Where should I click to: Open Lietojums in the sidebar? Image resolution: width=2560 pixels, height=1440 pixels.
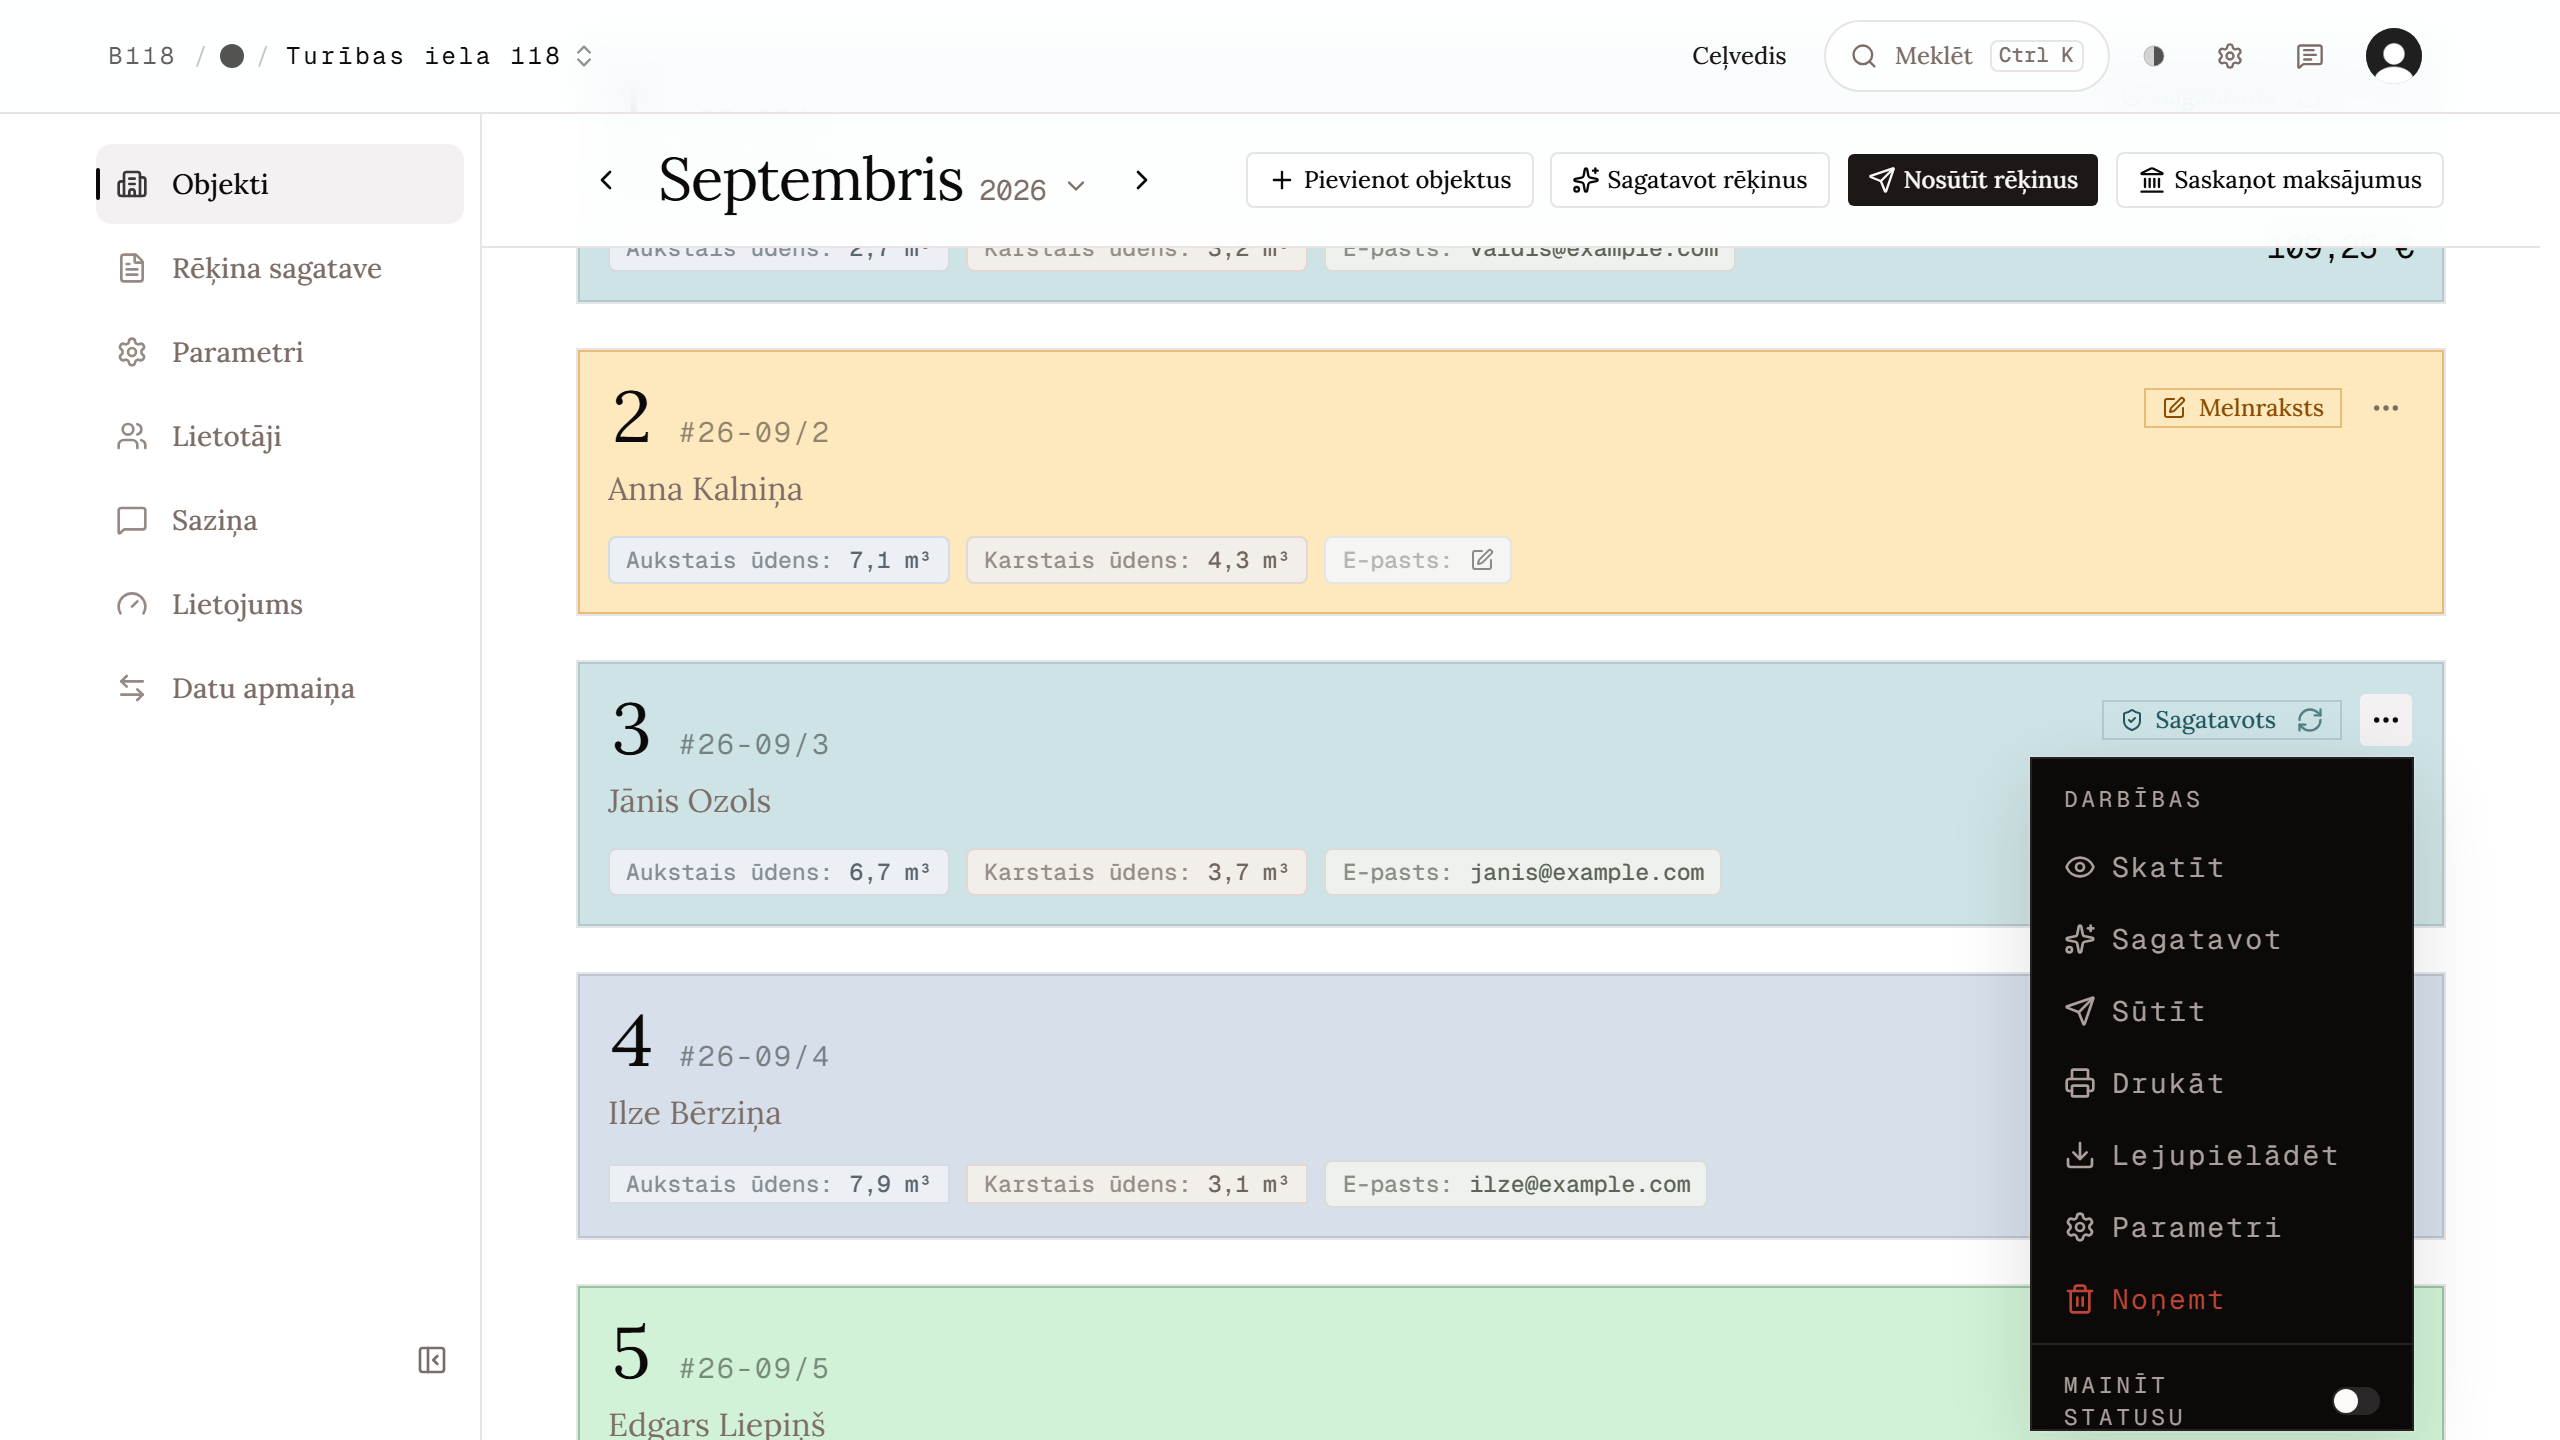pyautogui.click(x=280, y=604)
